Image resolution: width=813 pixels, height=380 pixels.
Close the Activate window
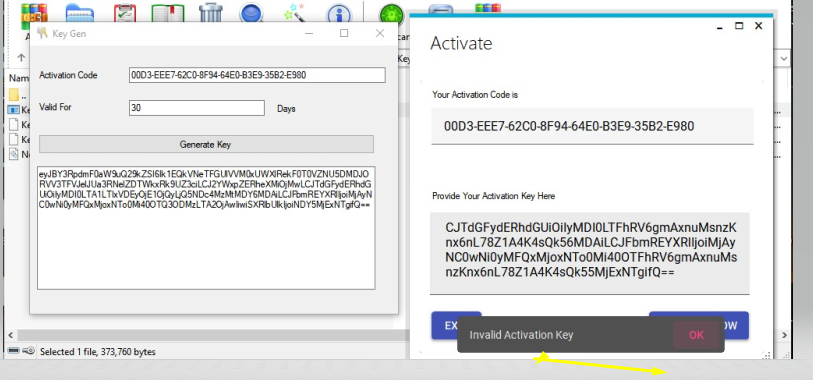coord(759,26)
